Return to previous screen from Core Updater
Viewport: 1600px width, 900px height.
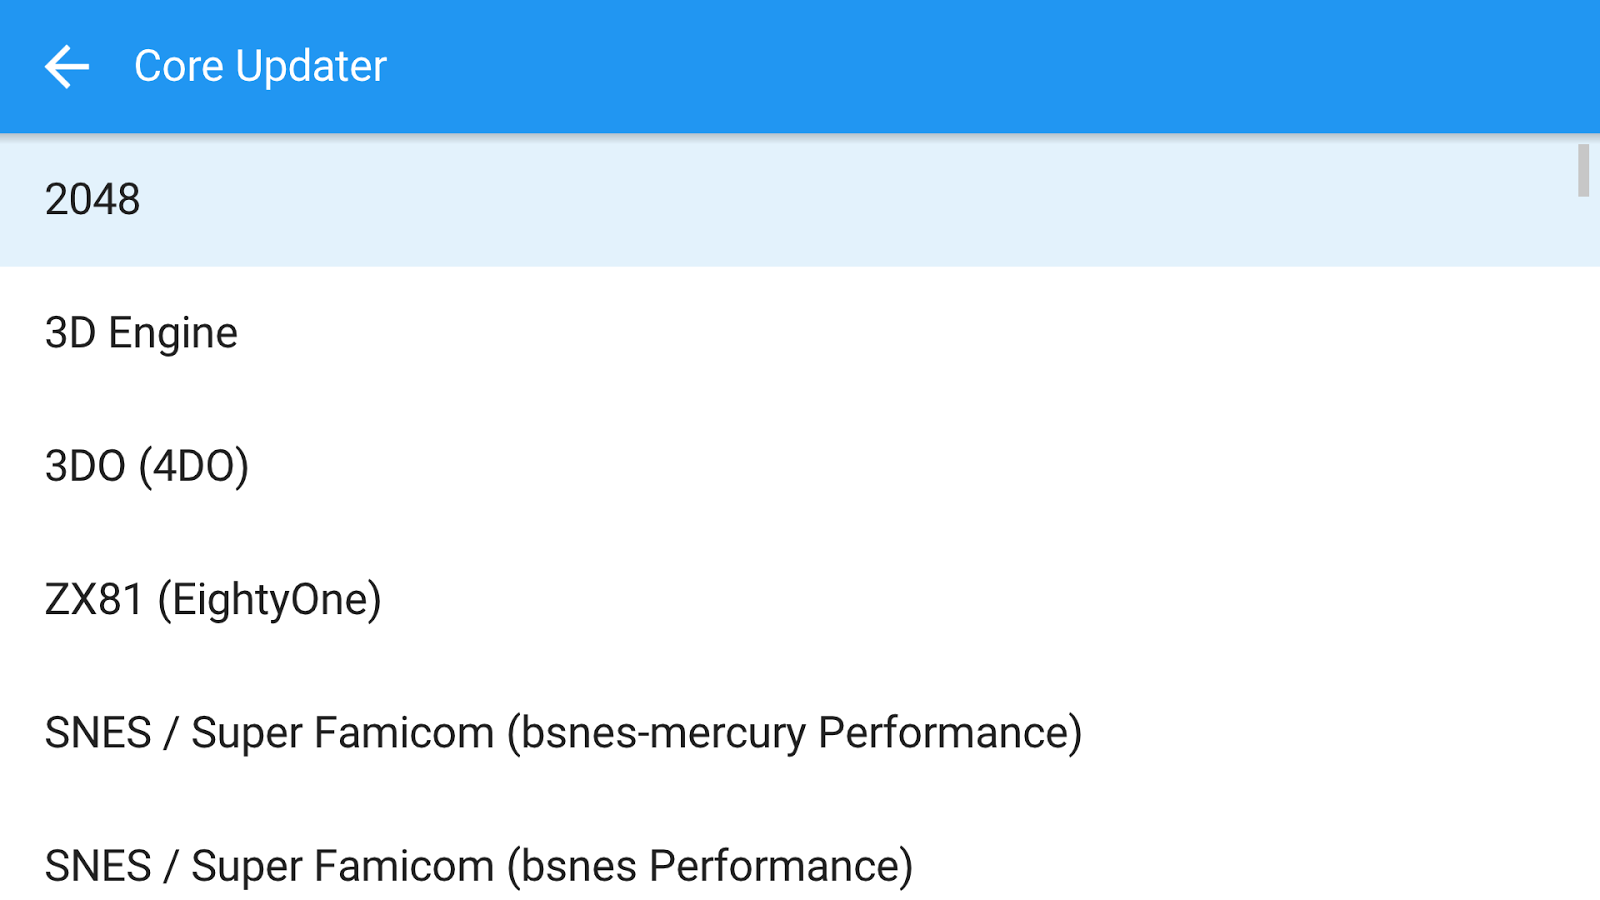tap(67, 67)
